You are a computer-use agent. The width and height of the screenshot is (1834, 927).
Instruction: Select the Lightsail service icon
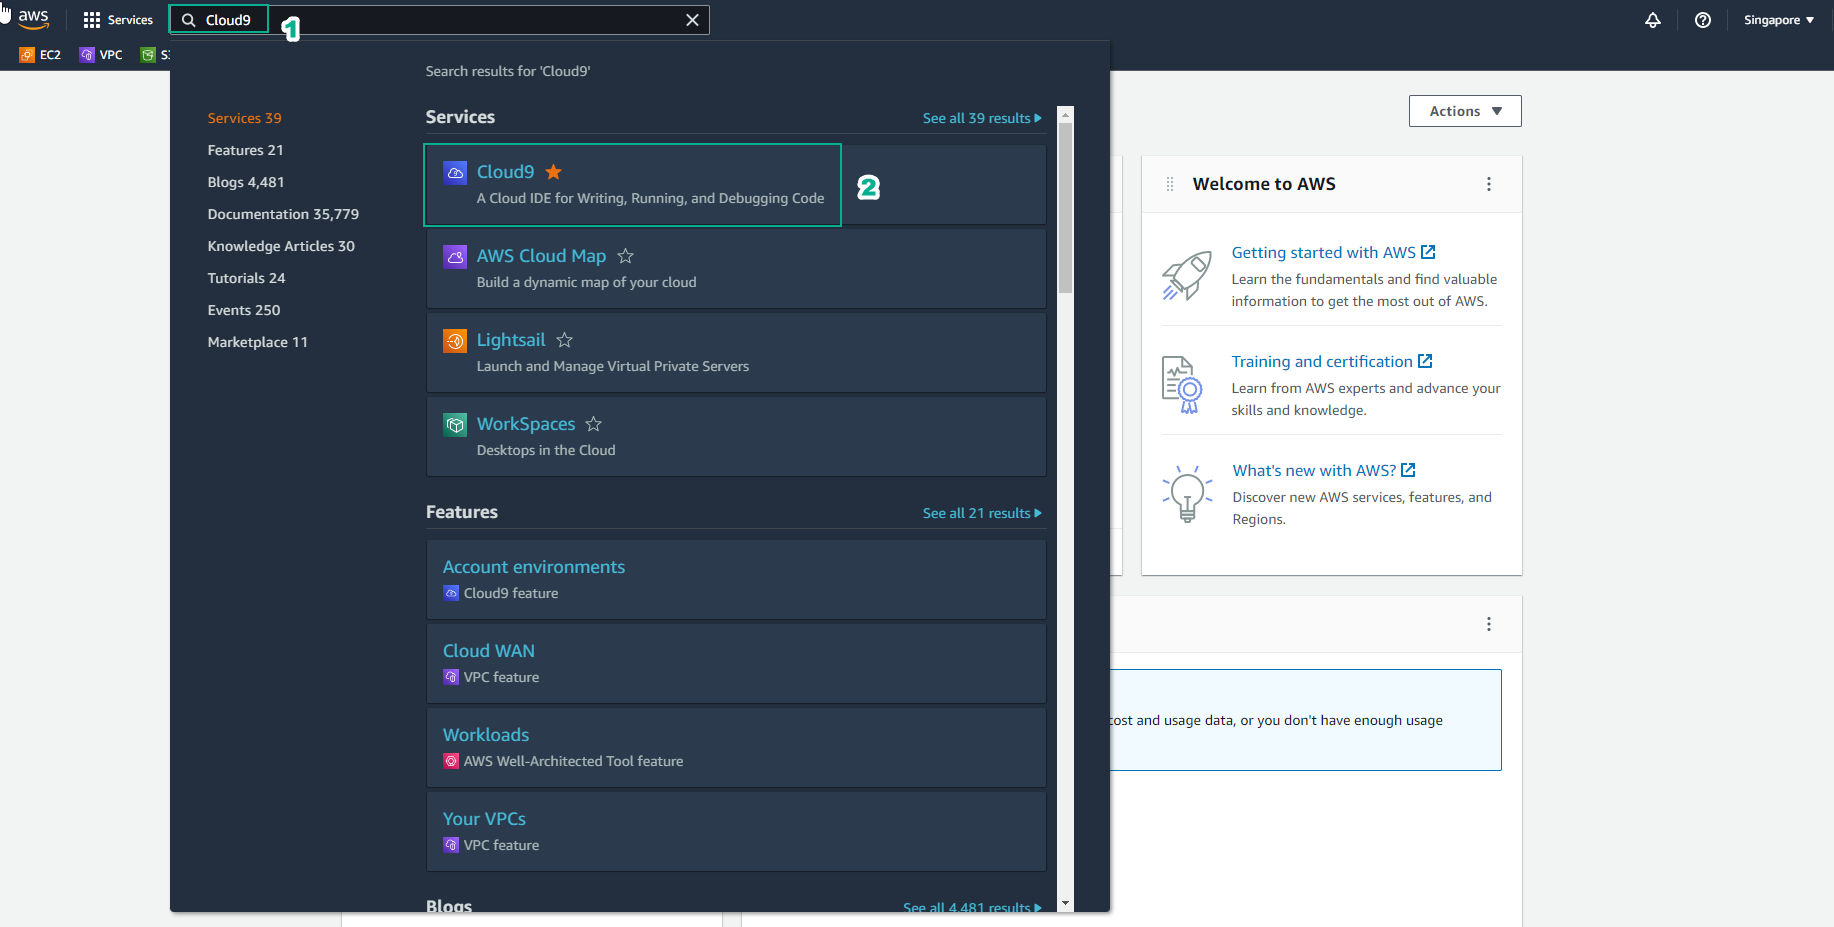455,341
